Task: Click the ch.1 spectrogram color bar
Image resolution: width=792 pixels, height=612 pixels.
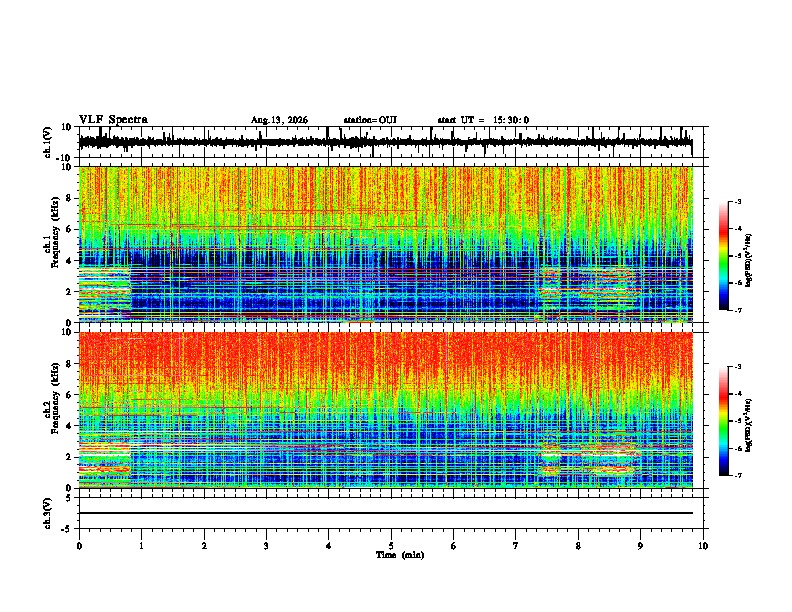Action: tap(723, 256)
